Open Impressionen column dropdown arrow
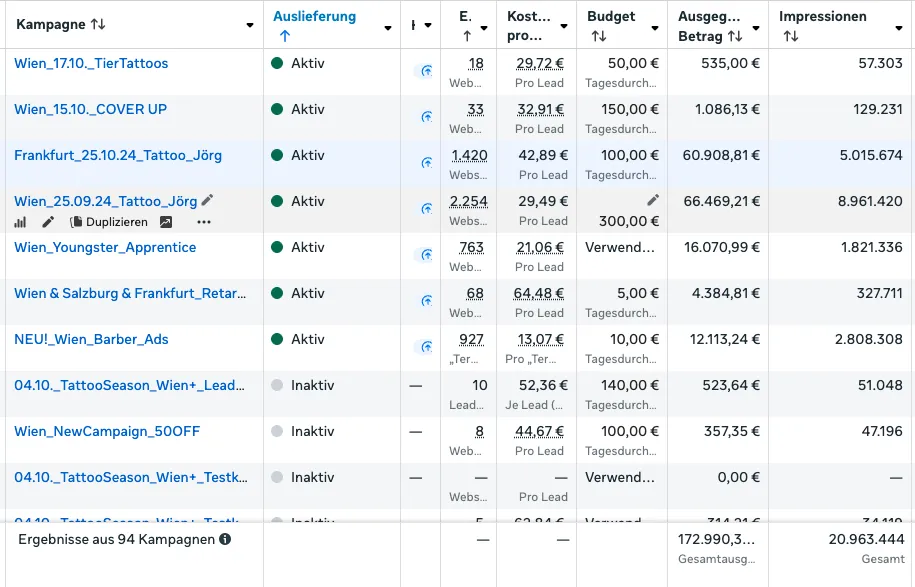Image resolution: width=915 pixels, height=587 pixels. tap(900, 27)
